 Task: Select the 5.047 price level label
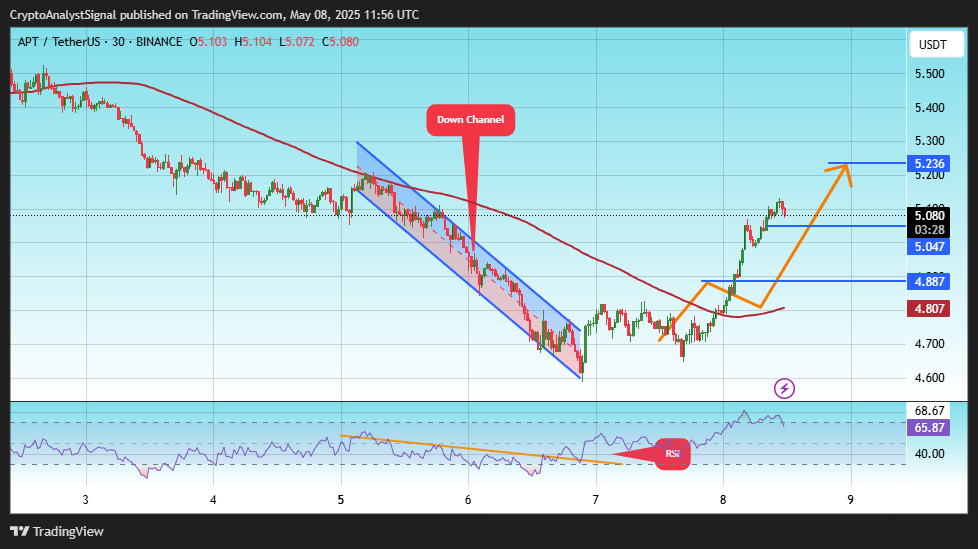pos(929,246)
